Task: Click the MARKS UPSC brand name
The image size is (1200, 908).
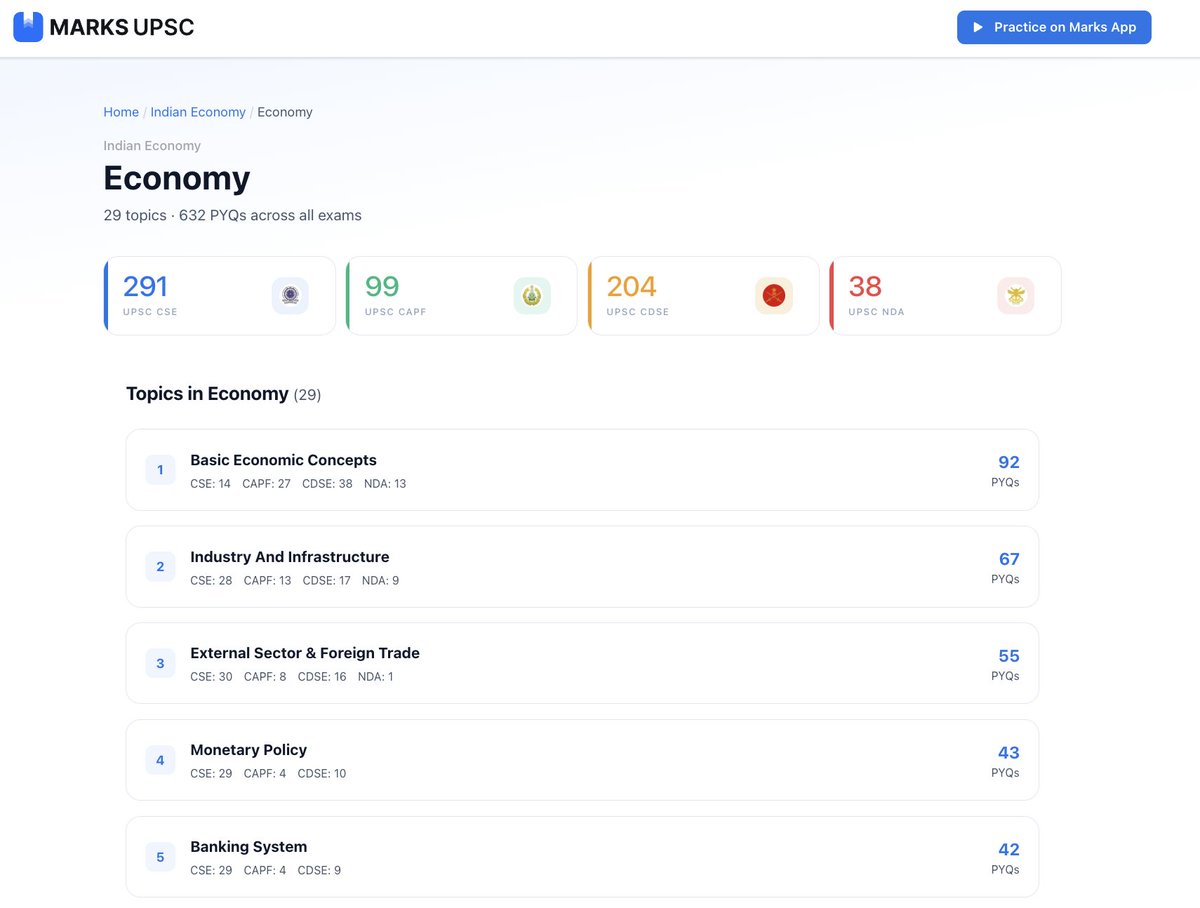Action: point(121,28)
